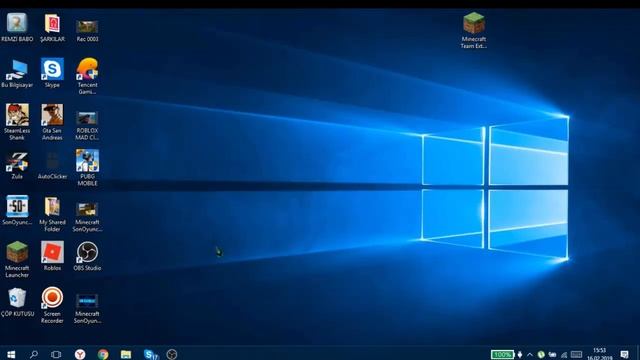This screenshot has width=640, height=360.
Task: Select the REMZİ BABO desktop icon
Action: tap(17, 27)
